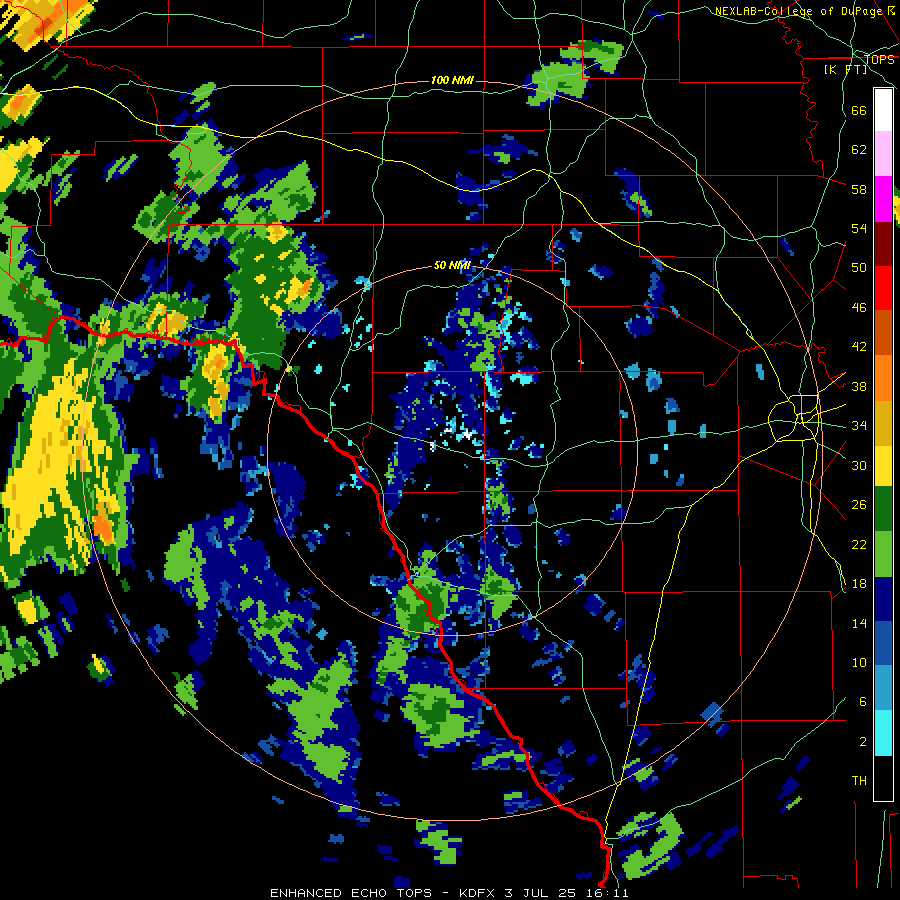Click the "66" legend value
Screen dimensions: 900x900
click(x=859, y=110)
